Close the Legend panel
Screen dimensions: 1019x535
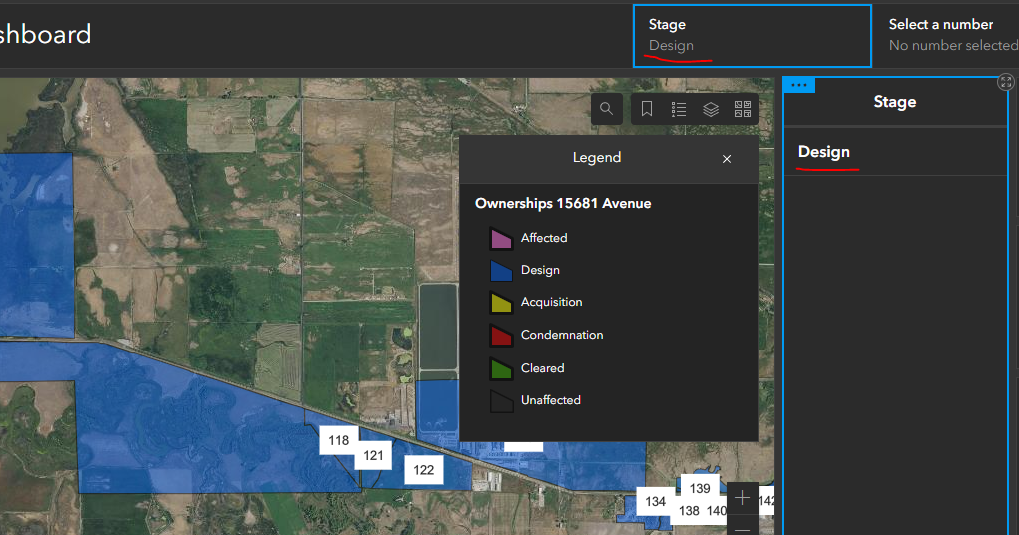pyautogui.click(x=727, y=159)
